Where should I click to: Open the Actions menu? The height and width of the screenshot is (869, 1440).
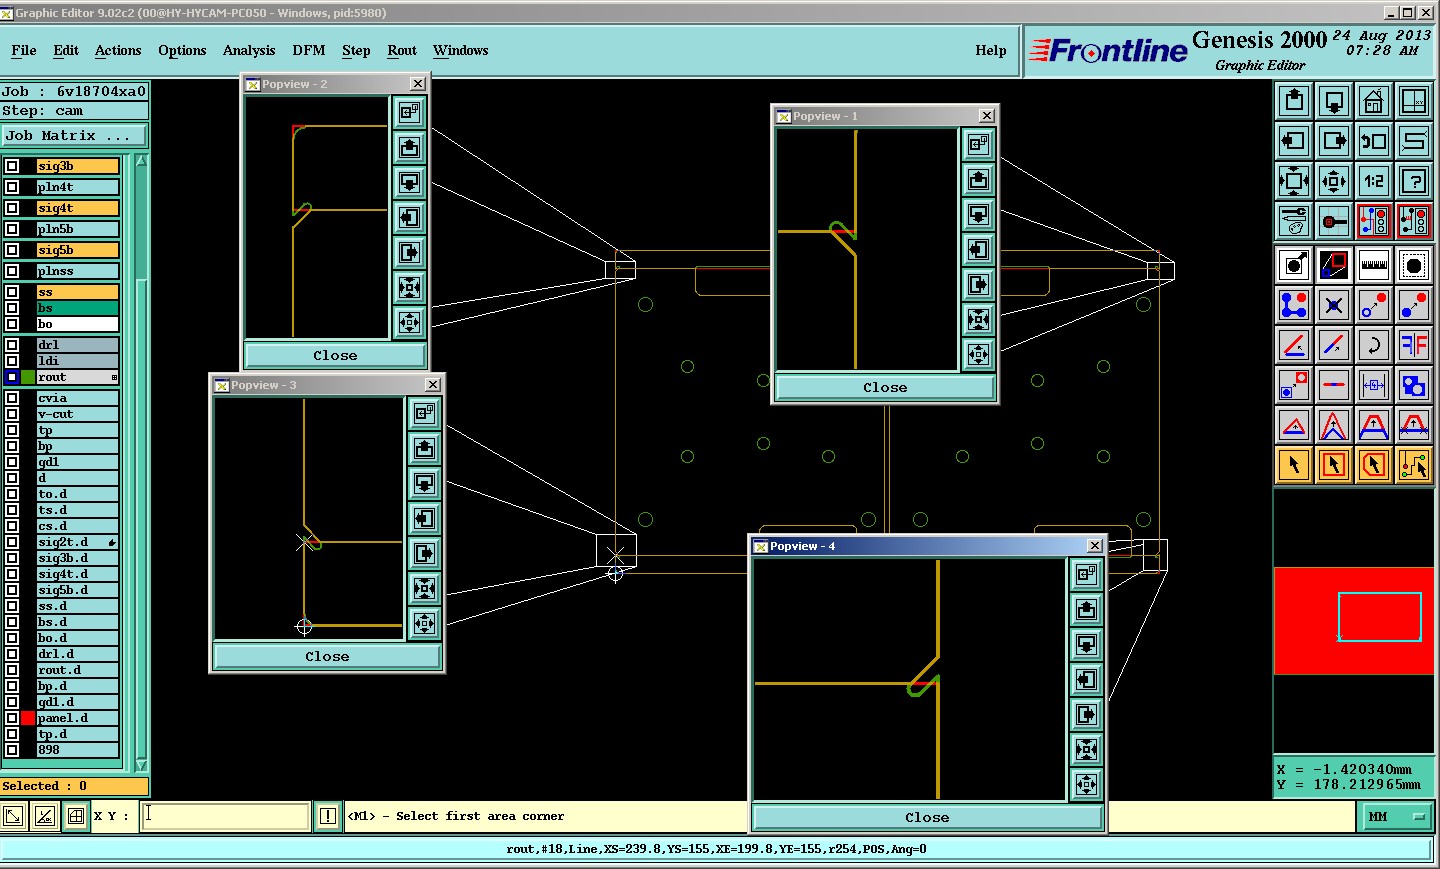[118, 50]
